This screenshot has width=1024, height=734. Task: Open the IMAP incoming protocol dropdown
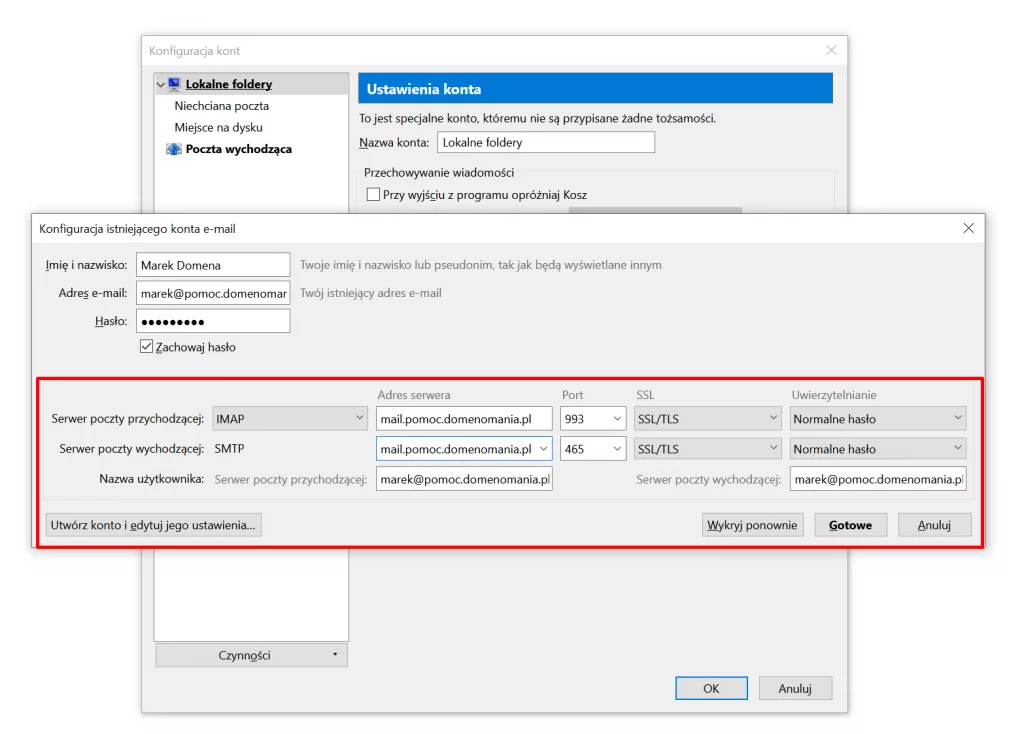point(290,419)
